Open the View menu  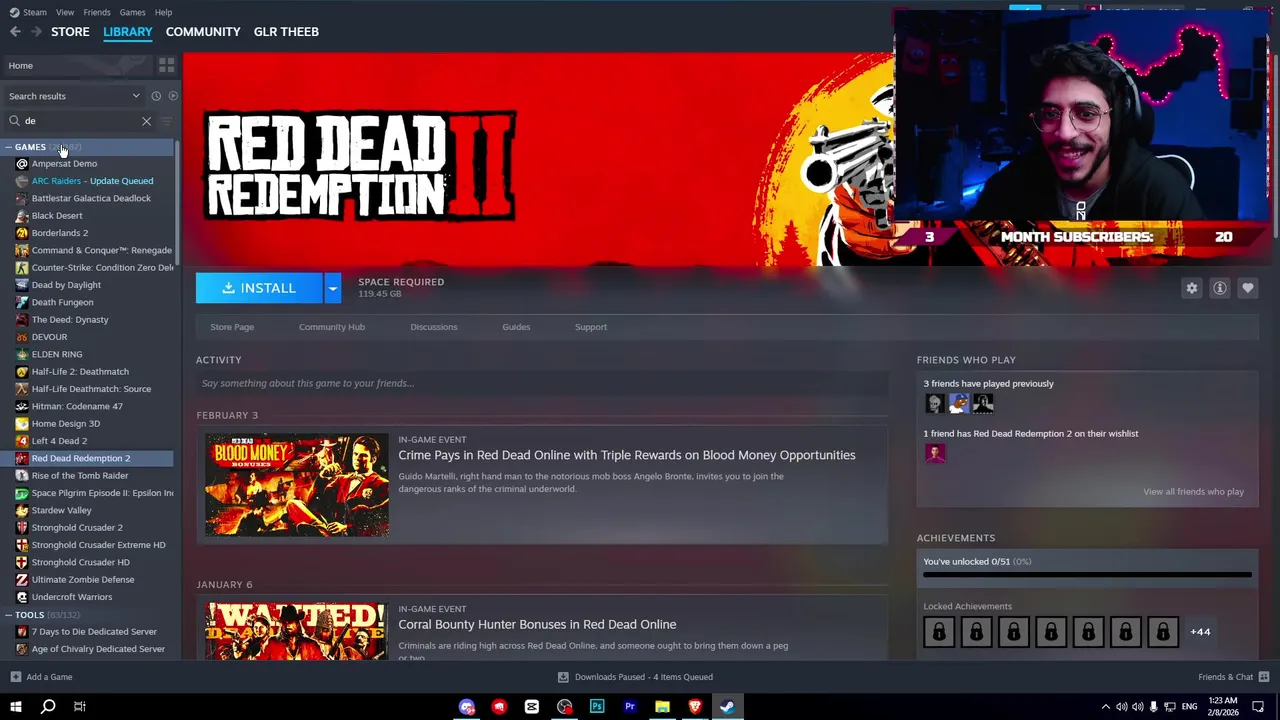point(65,12)
